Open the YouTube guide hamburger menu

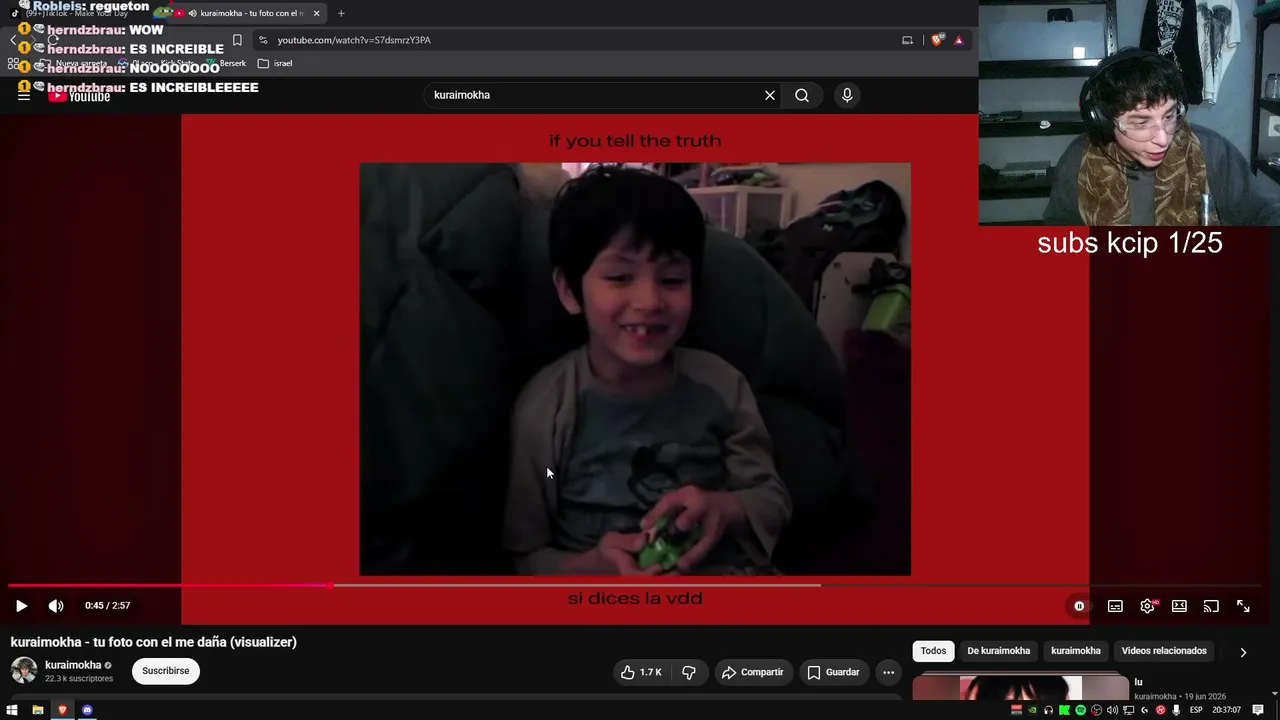24,95
